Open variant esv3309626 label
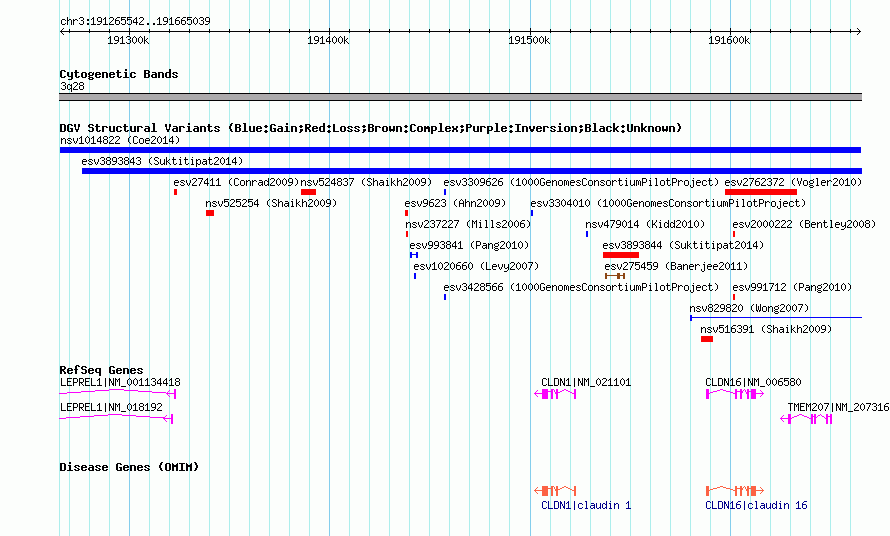 (581, 182)
